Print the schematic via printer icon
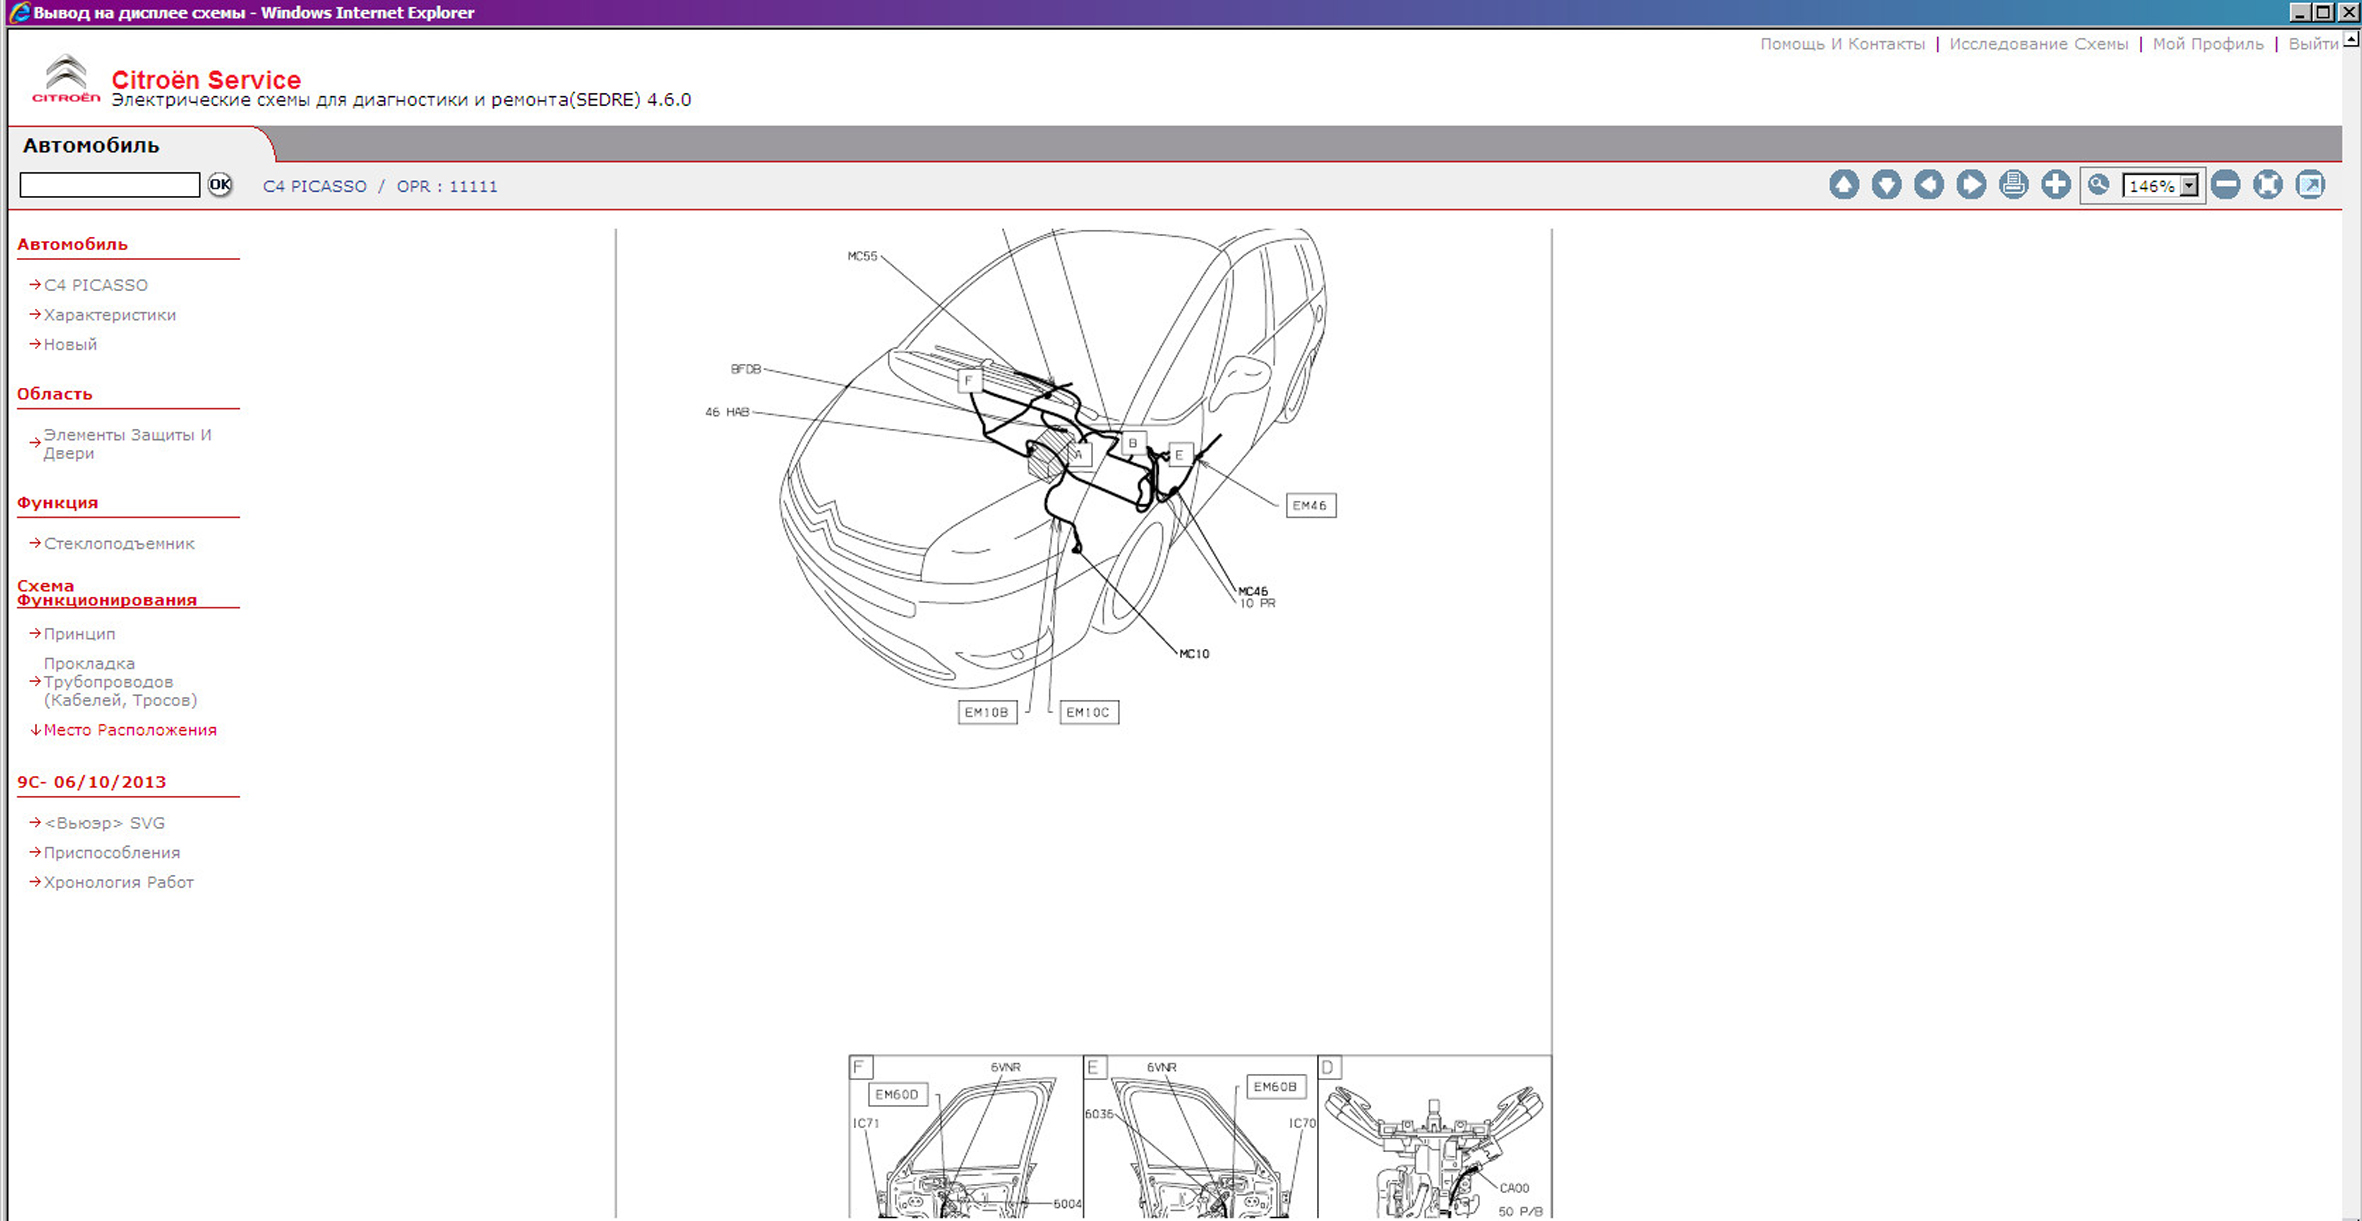 point(2013,185)
